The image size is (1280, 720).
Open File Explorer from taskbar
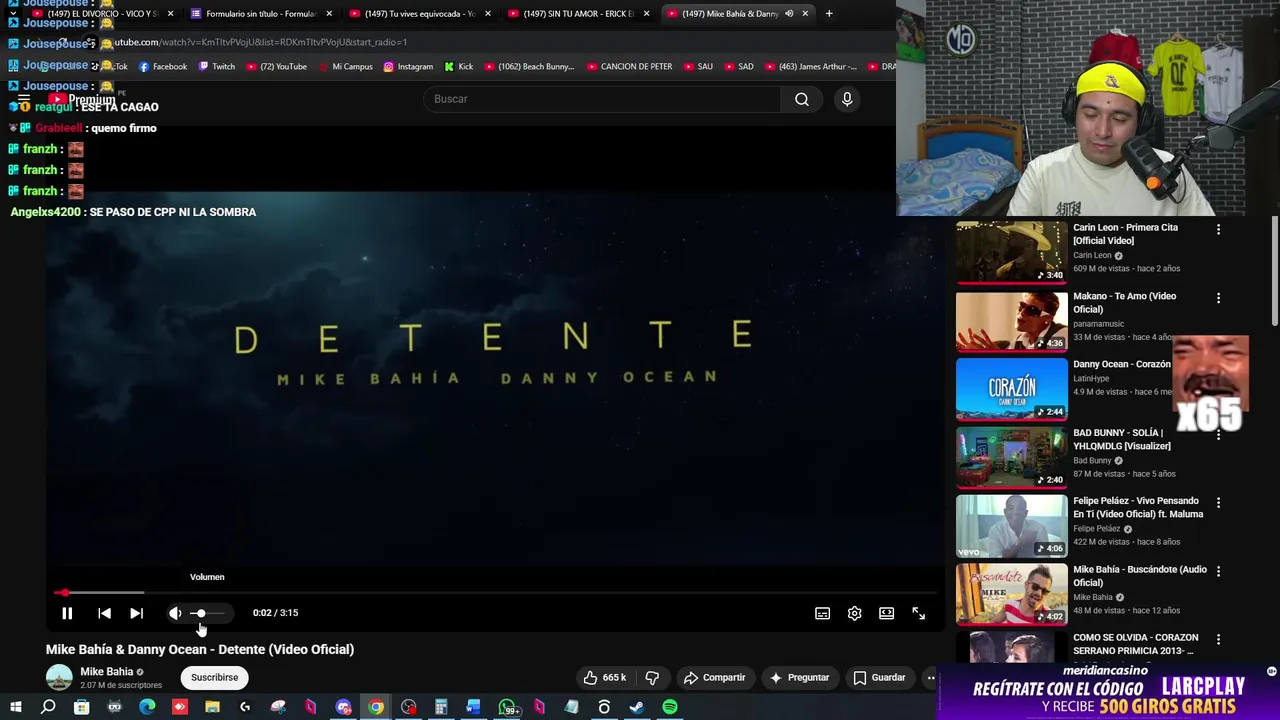pos(212,707)
